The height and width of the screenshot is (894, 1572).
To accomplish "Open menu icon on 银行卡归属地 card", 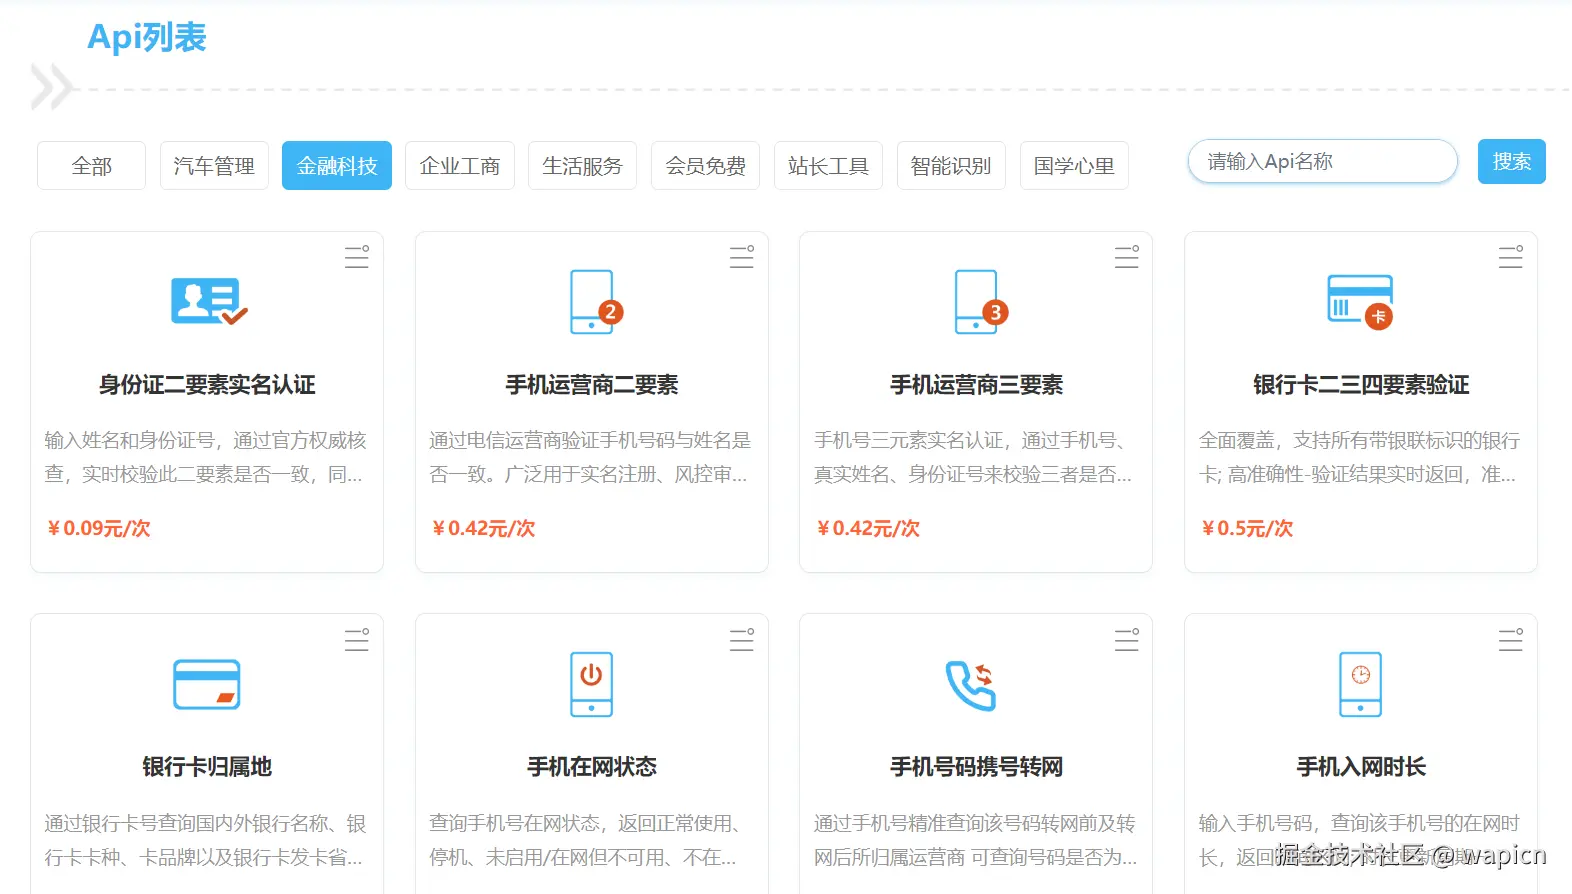I will coord(357,640).
